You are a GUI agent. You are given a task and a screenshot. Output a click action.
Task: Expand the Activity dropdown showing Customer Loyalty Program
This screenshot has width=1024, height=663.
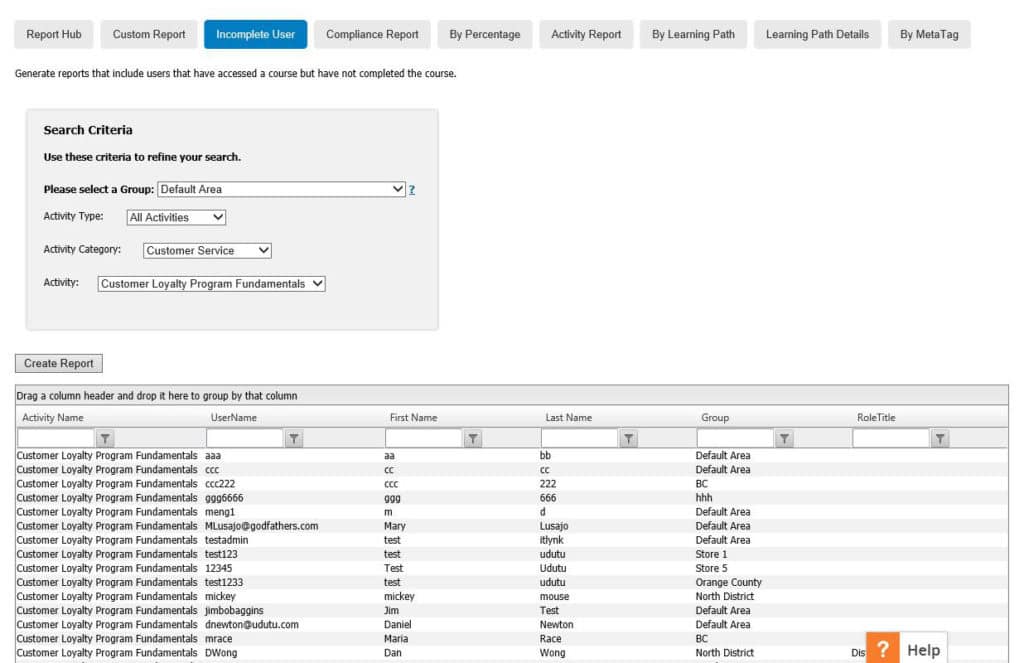pos(212,284)
